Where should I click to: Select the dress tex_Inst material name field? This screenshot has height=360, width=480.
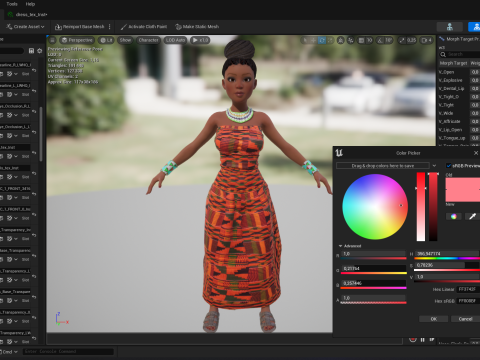pos(15,147)
